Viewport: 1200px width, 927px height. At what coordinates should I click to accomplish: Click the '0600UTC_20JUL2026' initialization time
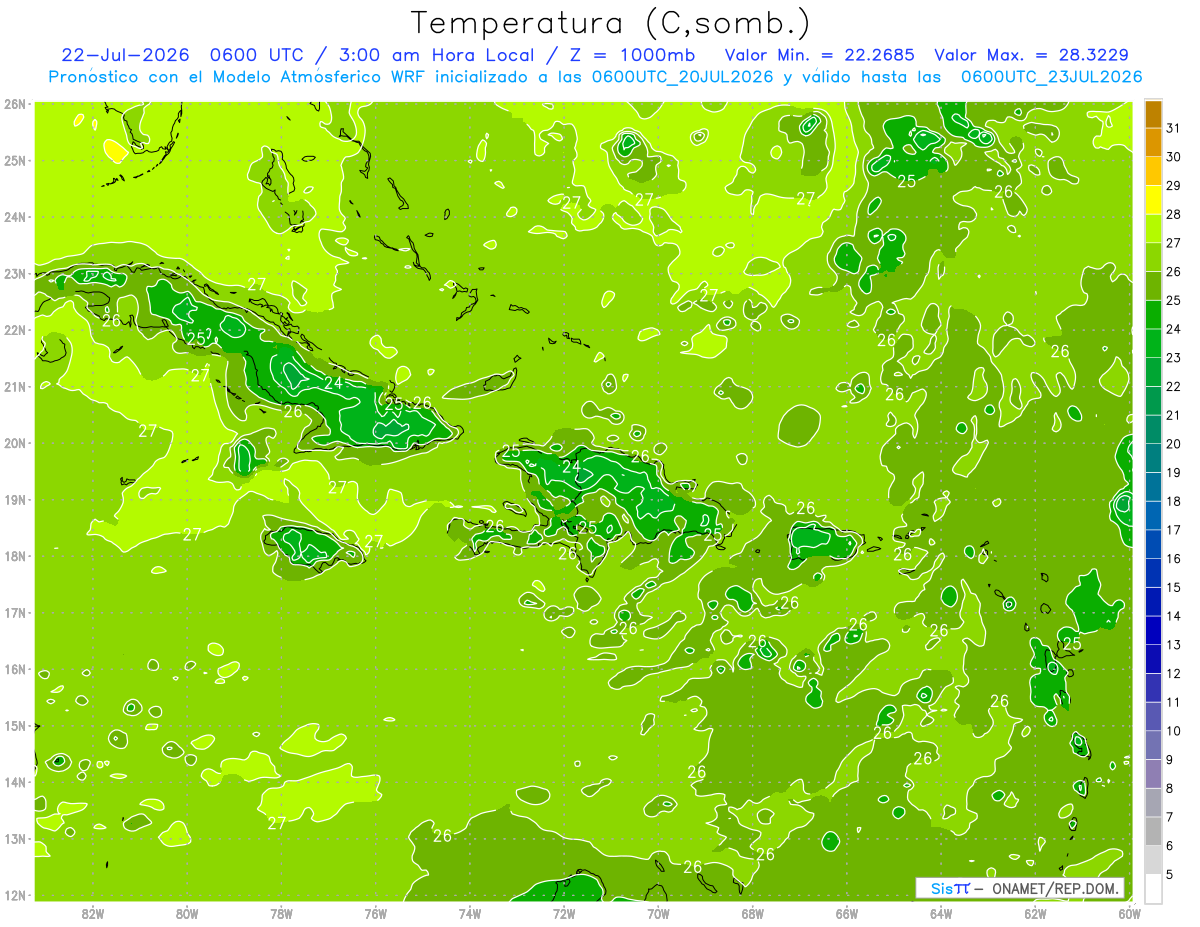(681, 77)
